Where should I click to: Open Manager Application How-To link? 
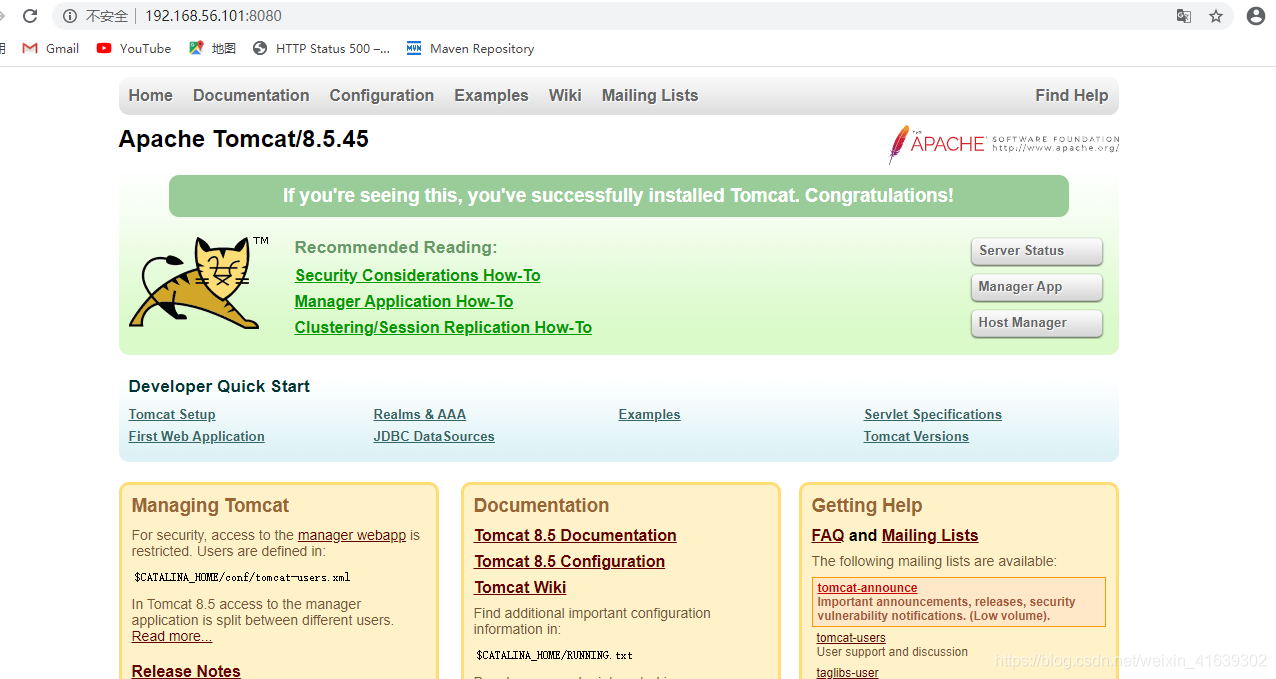[x=404, y=302]
